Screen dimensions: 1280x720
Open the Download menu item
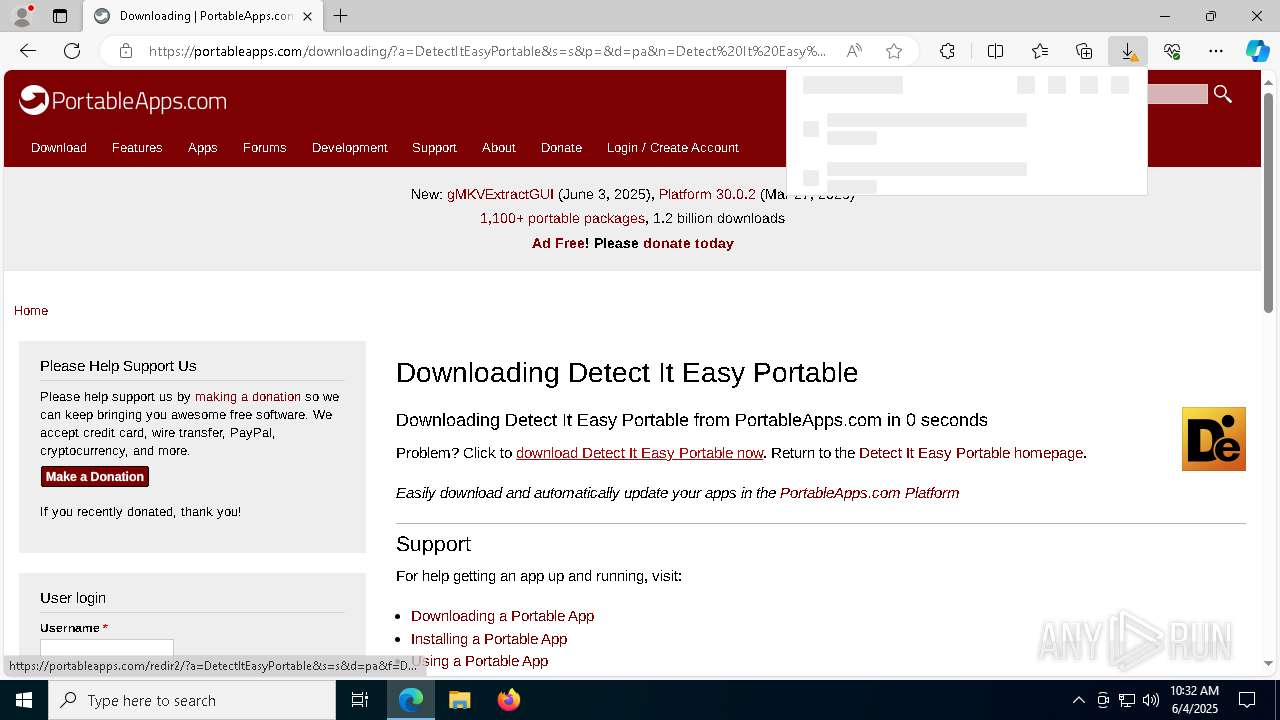pos(59,147)
